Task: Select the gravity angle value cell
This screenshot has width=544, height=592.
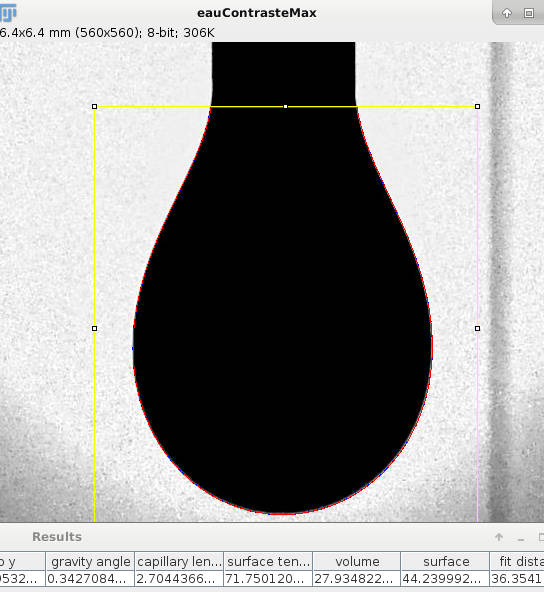Action: (90, 578)
